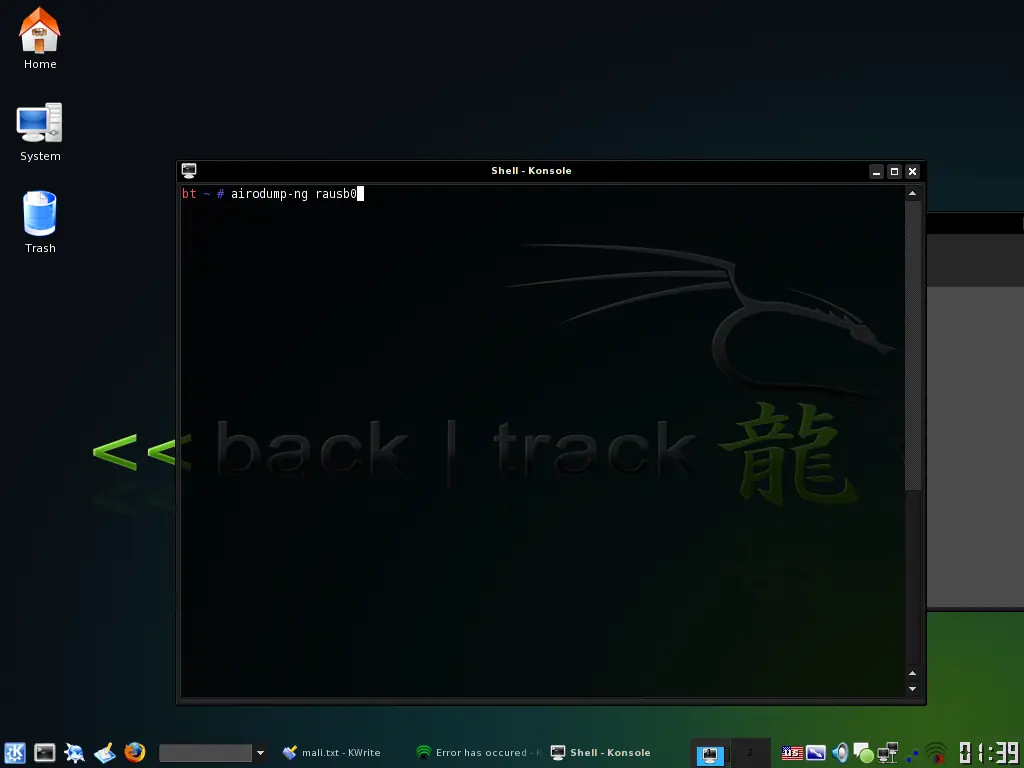Viewport: 1024px width, 768px height.
Task: Click the run command input field
Action: click(x=206, y=753)
